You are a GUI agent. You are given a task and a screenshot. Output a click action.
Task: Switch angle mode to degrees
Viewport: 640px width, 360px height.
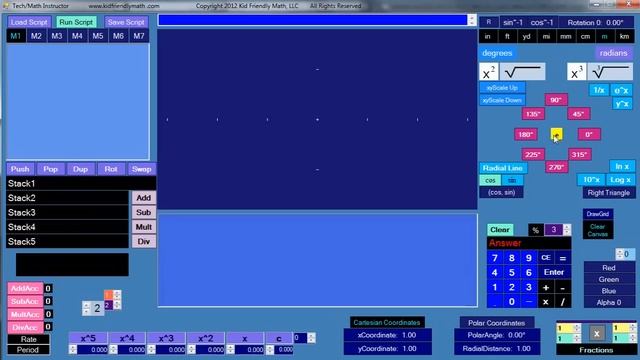tap(497, 53)
